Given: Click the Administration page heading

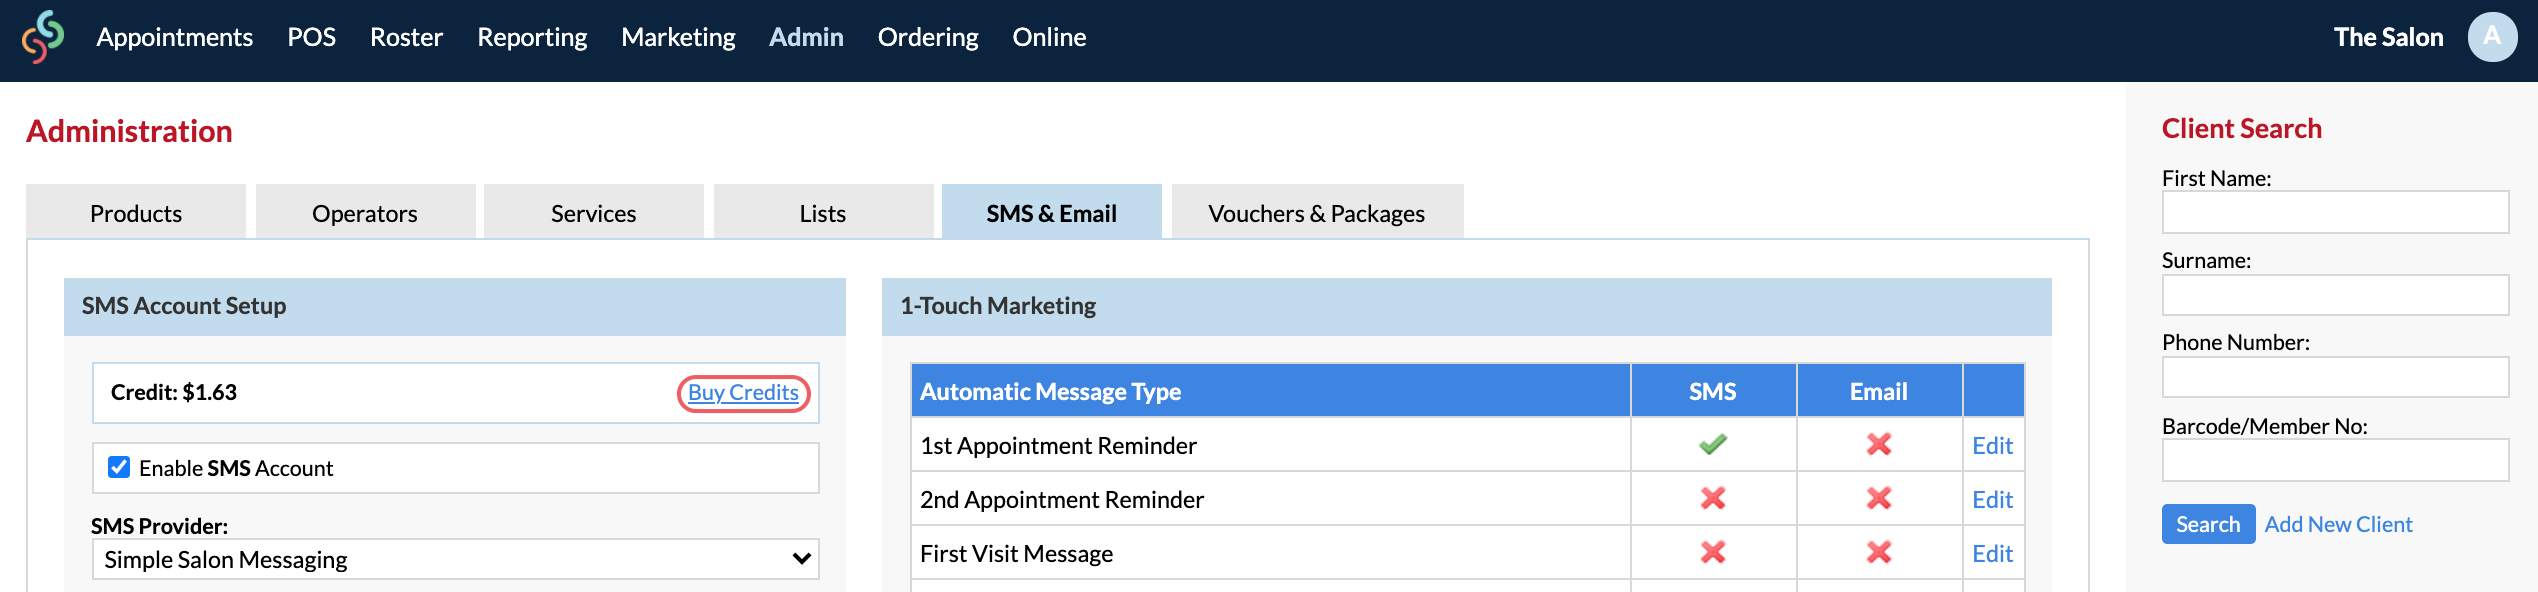Looking at the screenshot, I should point(129,131).
